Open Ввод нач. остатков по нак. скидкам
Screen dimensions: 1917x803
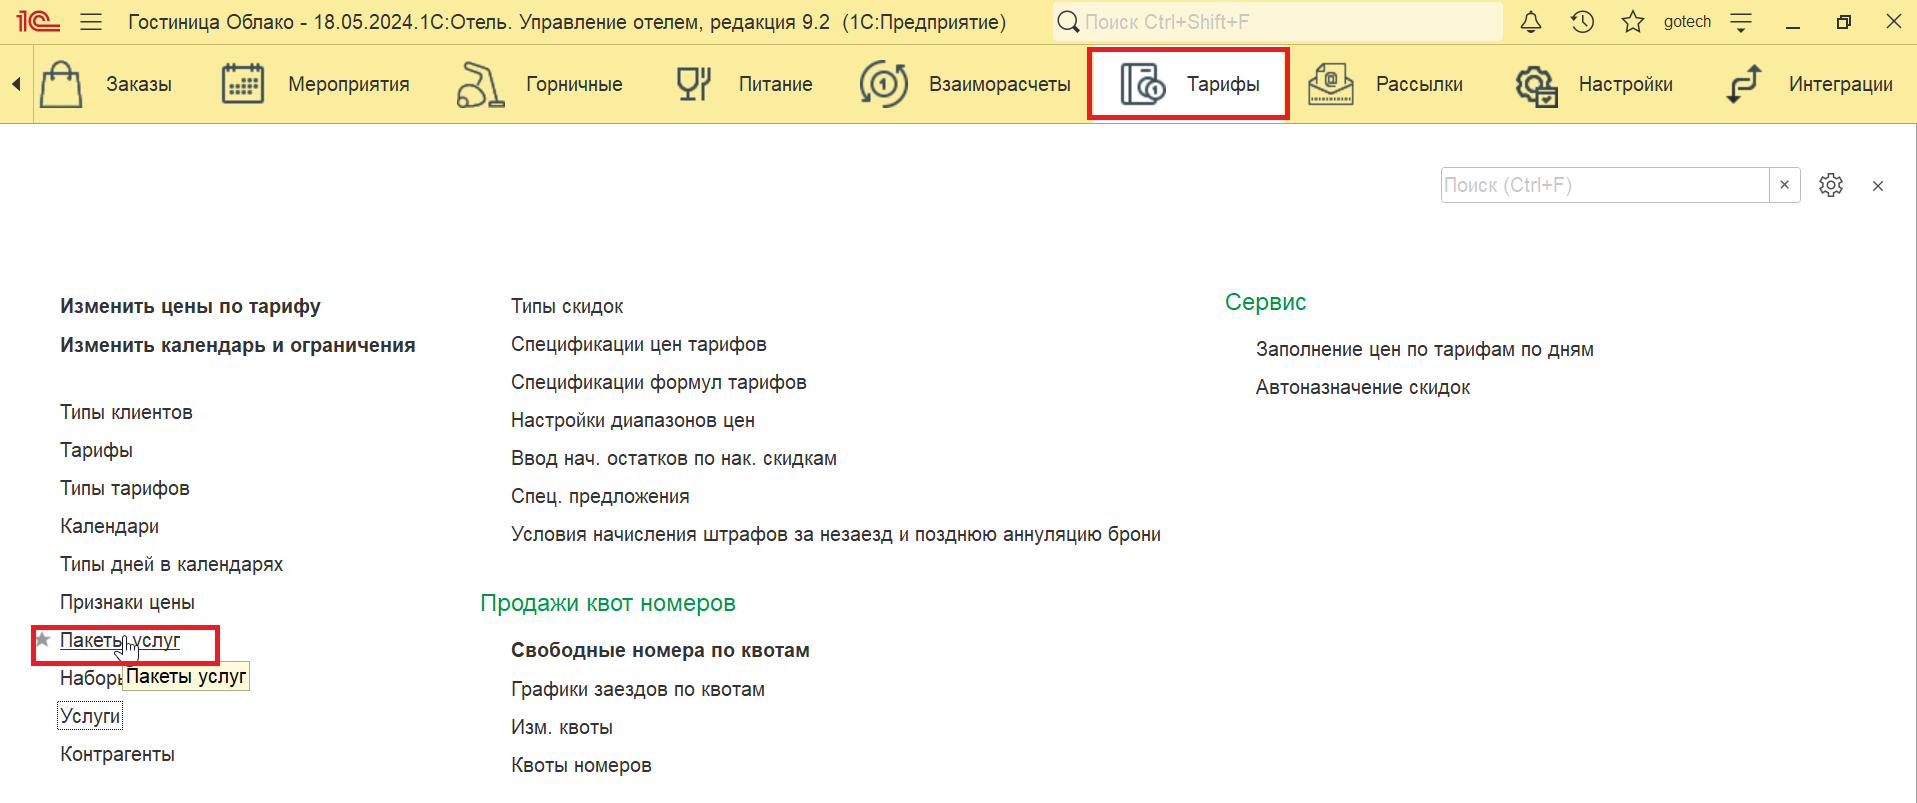(674, 458)
